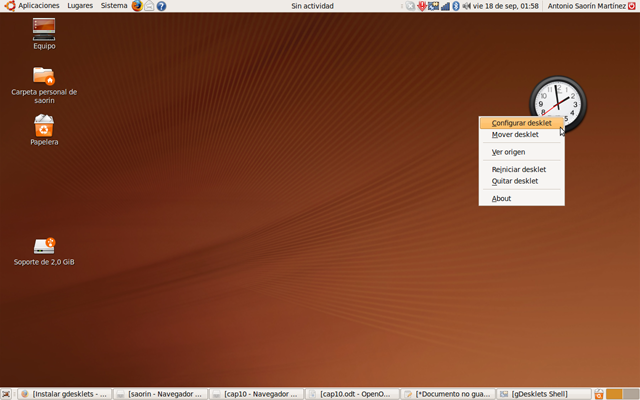
Task: Open the Equipo desktop icon
Action: [44, 32]
